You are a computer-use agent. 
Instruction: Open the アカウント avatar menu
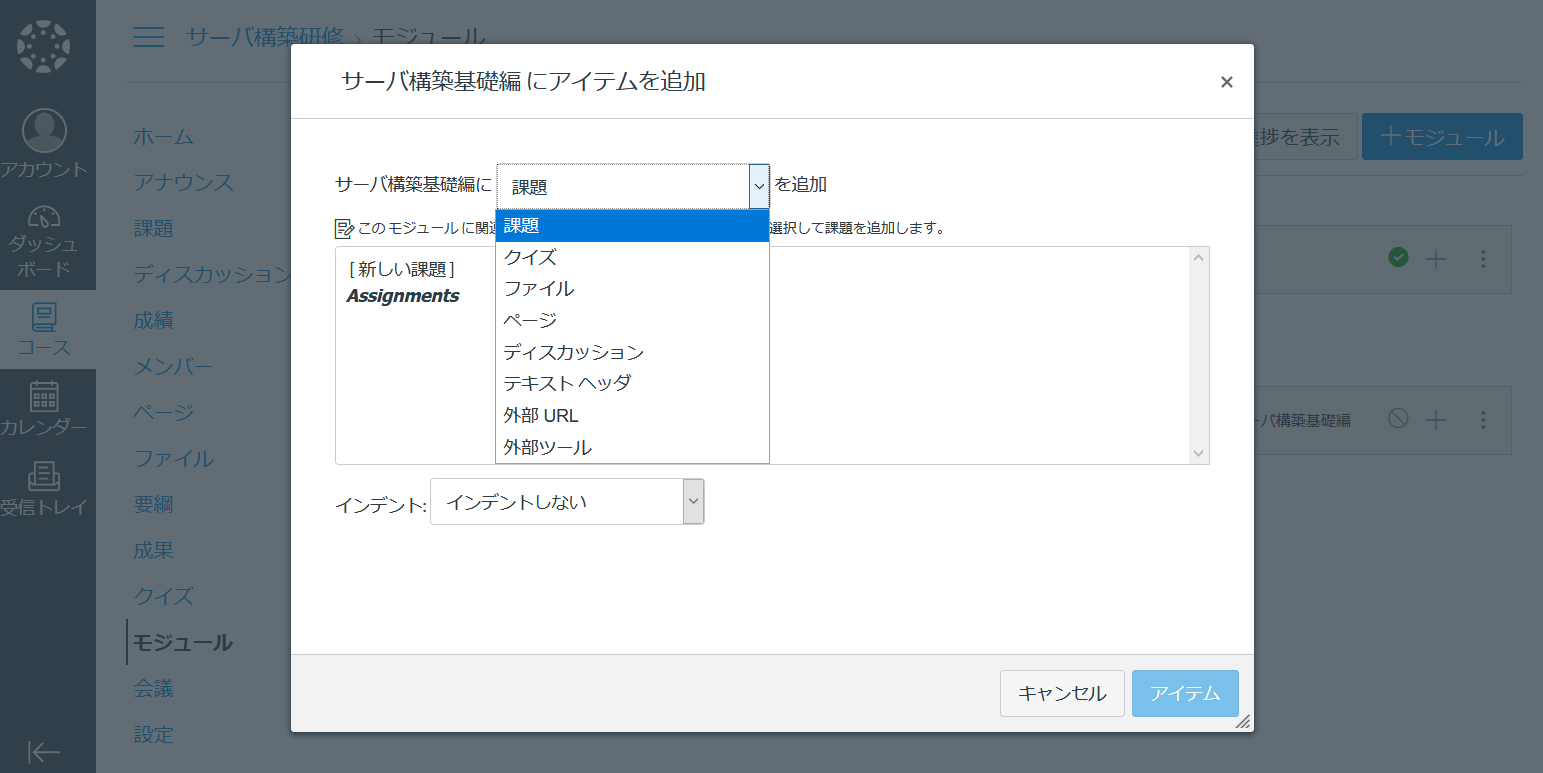click(x=45, y=143)
